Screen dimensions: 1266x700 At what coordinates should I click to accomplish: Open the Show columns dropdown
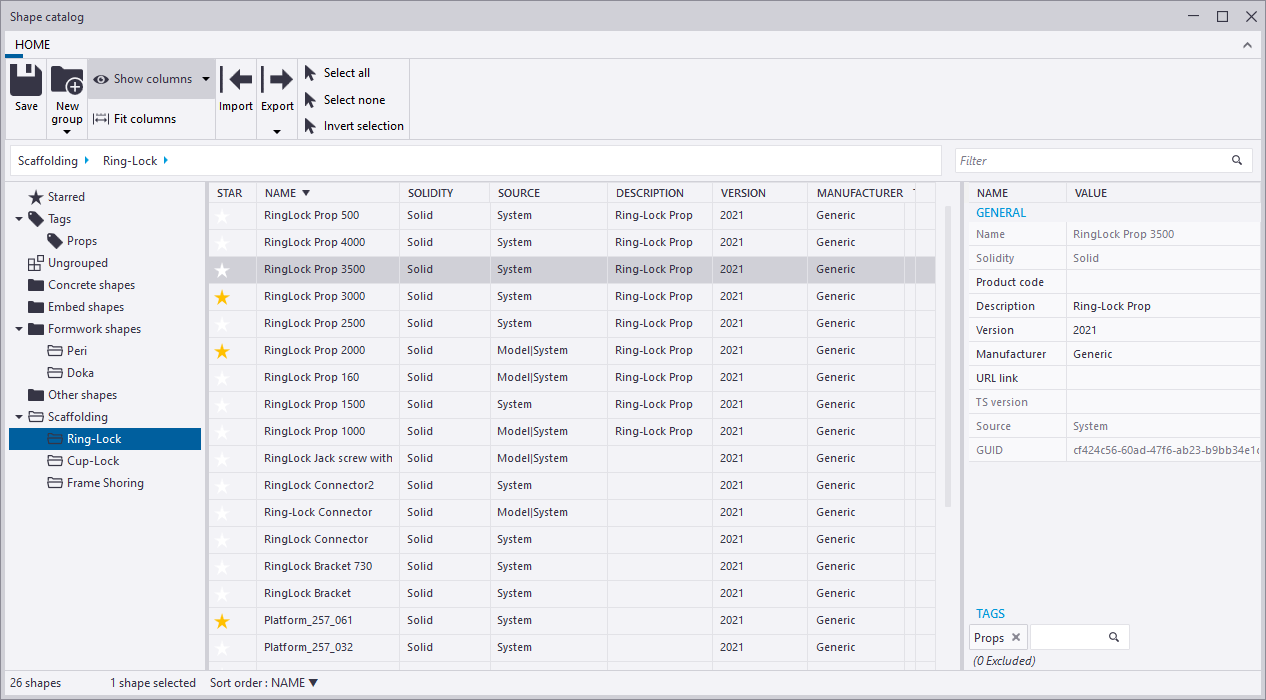(x=206, y=79)
